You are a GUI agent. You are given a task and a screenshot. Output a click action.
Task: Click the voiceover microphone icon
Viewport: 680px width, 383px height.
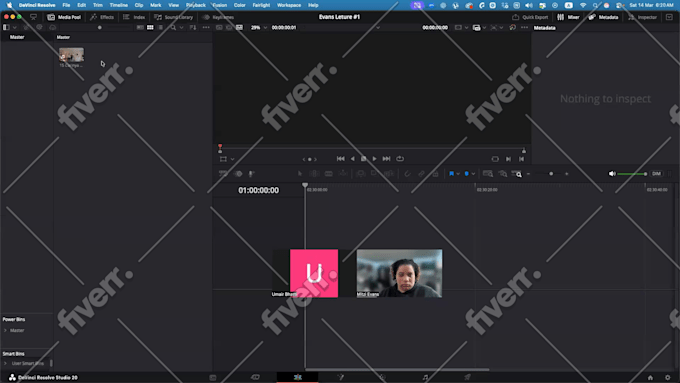coord(251,173)
